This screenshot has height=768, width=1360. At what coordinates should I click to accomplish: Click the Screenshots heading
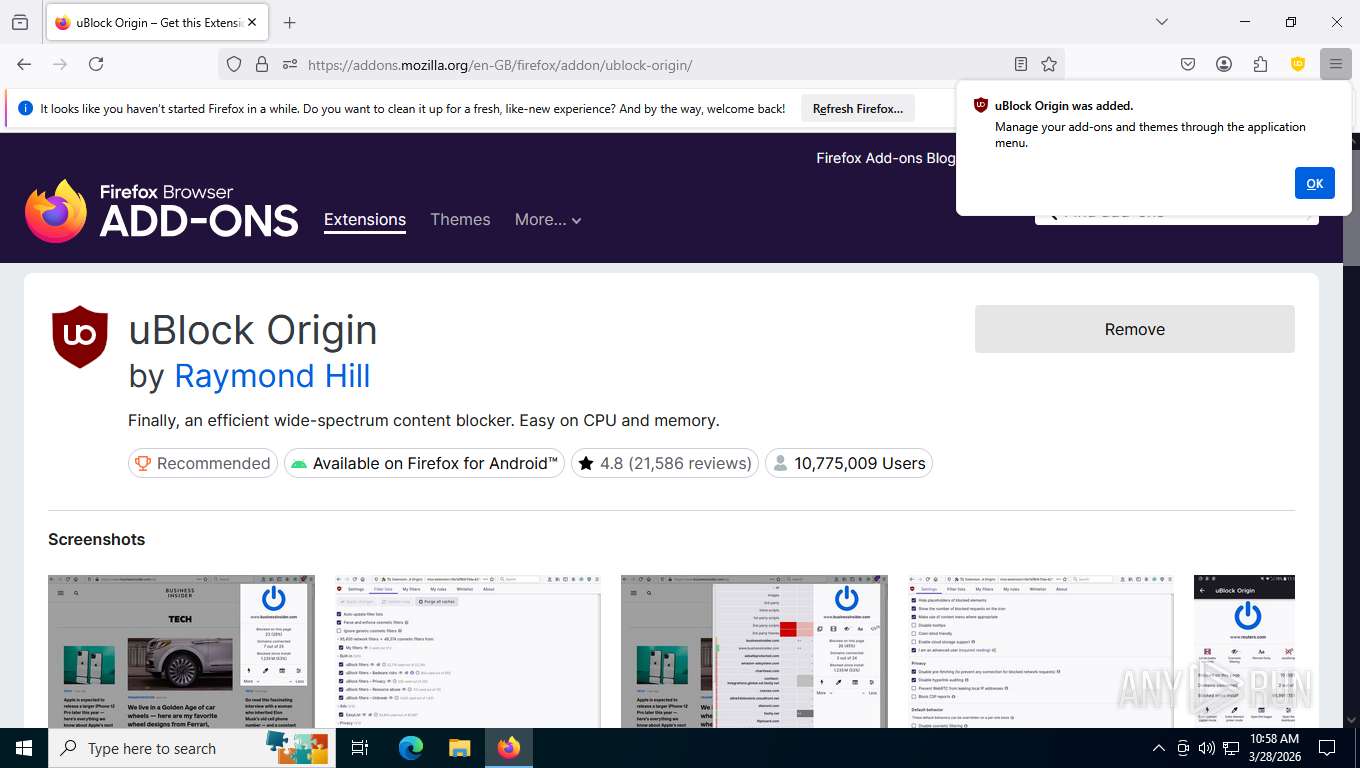[97, 540]
